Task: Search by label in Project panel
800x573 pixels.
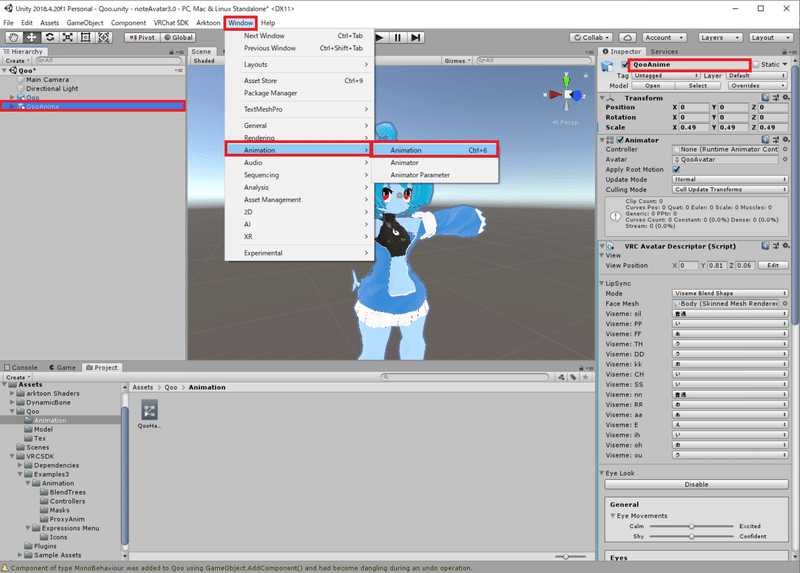Action: click(573, 377)
